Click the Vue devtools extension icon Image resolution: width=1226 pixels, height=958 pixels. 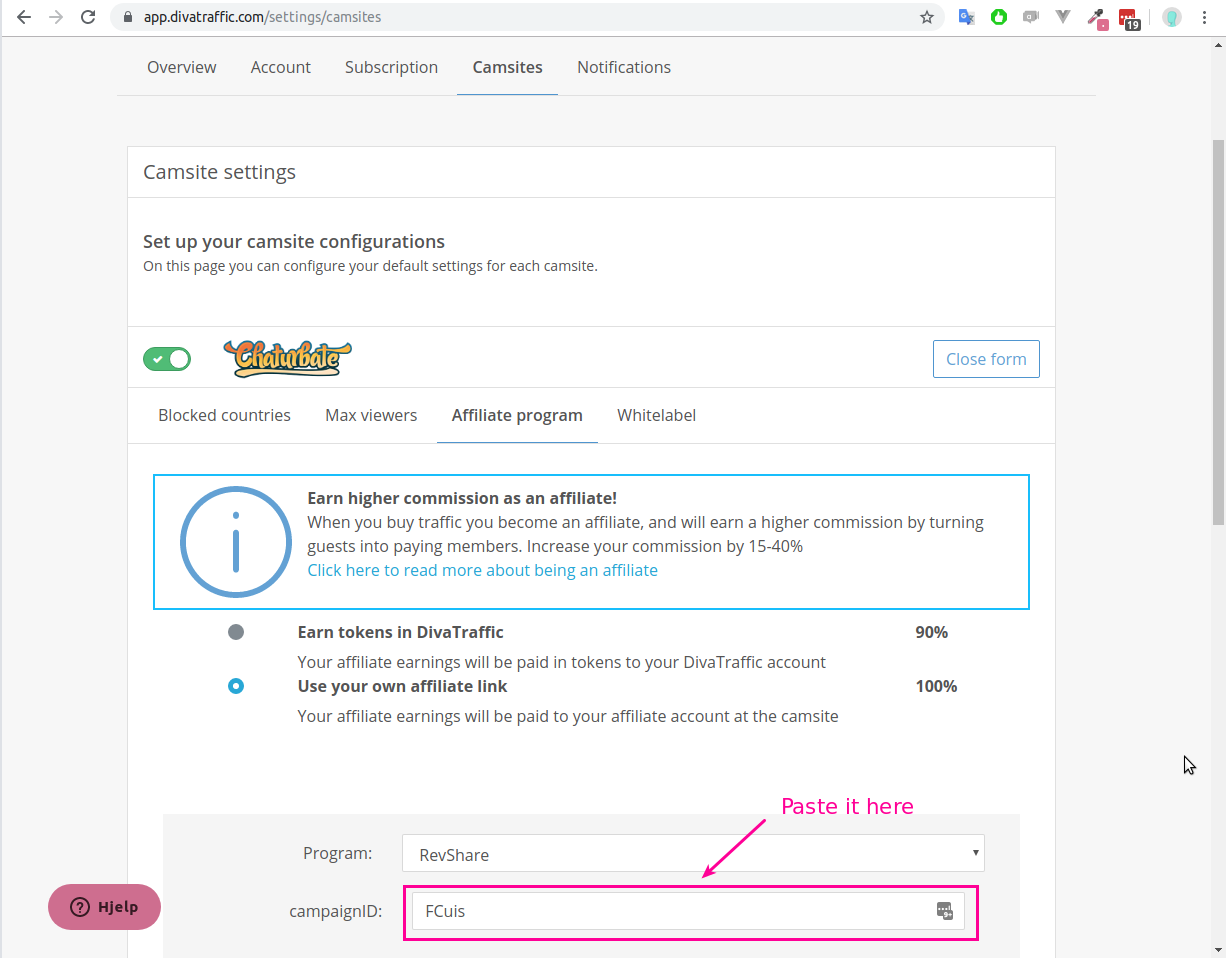[1064, 17]
